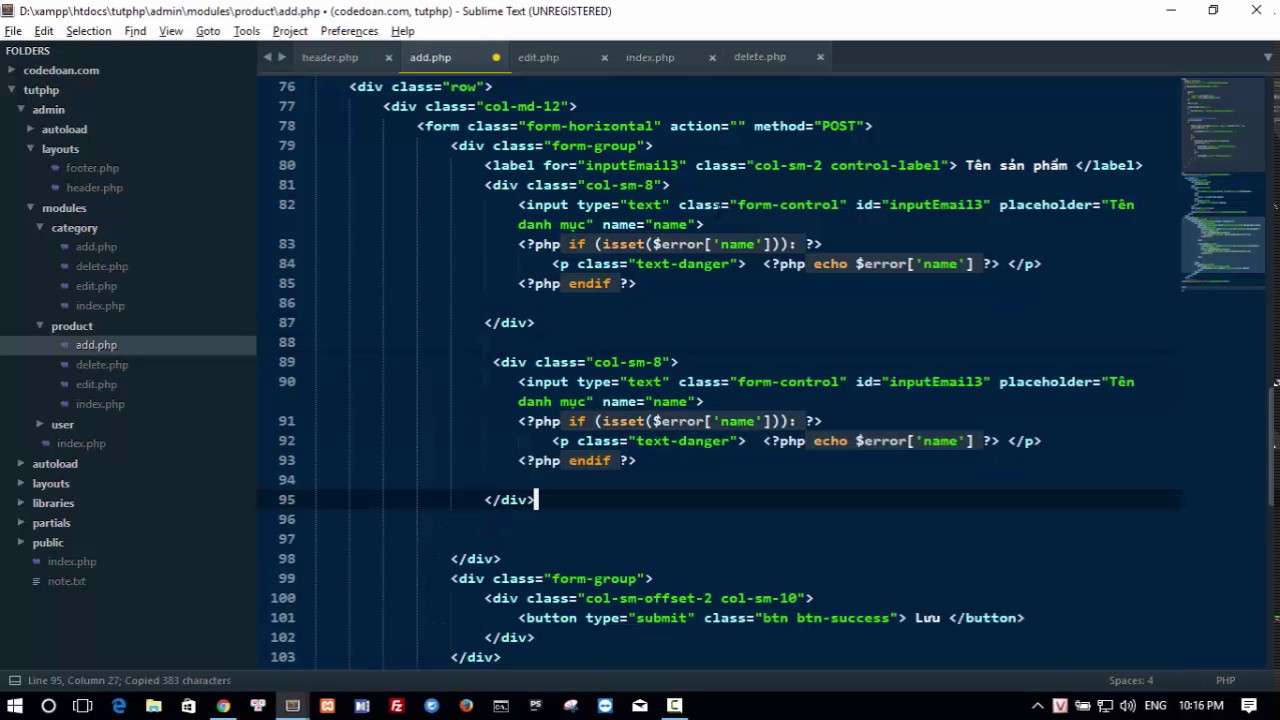Collapse the category folder
The height and width of the screenshot is (720, 1280).
tap(41, 227)
